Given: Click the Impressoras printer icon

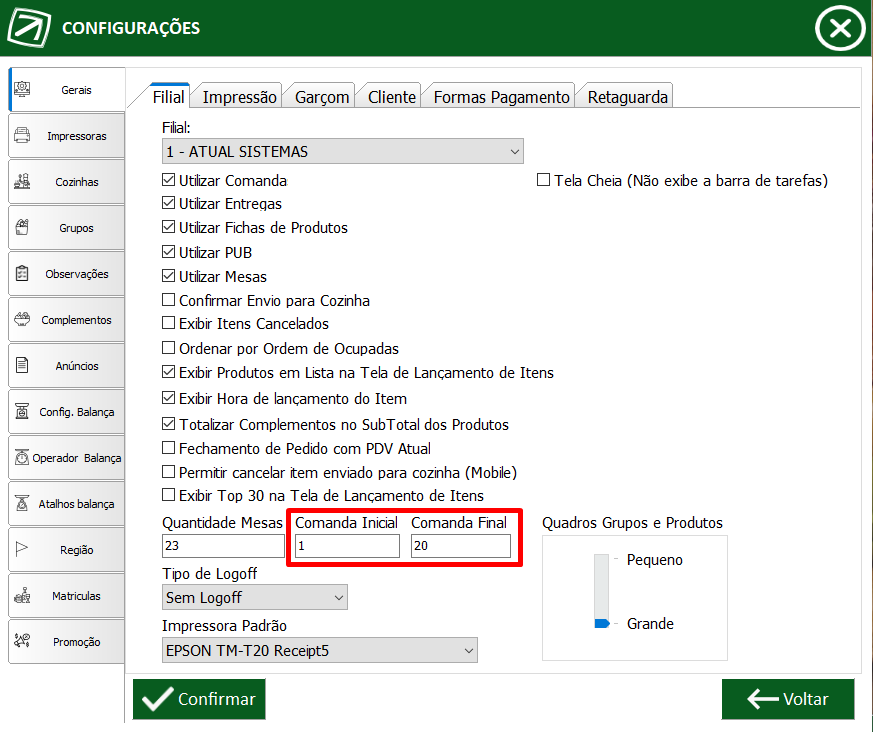Looking at the screenshot, I should pyautogui.click(x=22, y=135).
